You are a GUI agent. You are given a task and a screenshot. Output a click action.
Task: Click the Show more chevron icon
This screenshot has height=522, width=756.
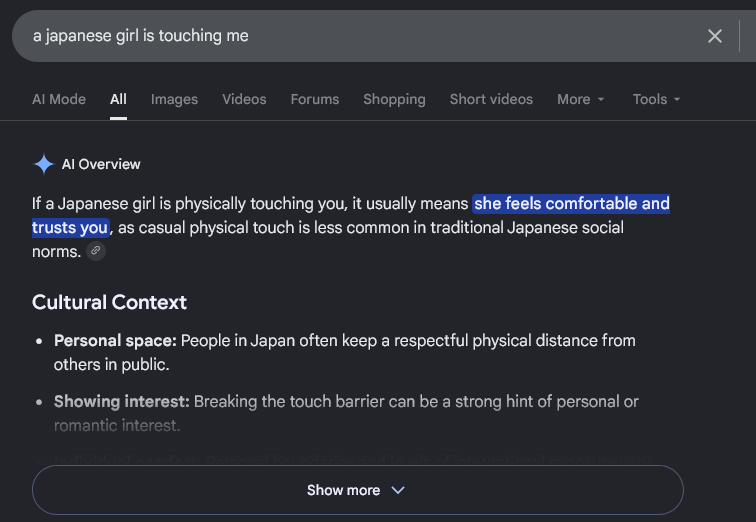398,490
